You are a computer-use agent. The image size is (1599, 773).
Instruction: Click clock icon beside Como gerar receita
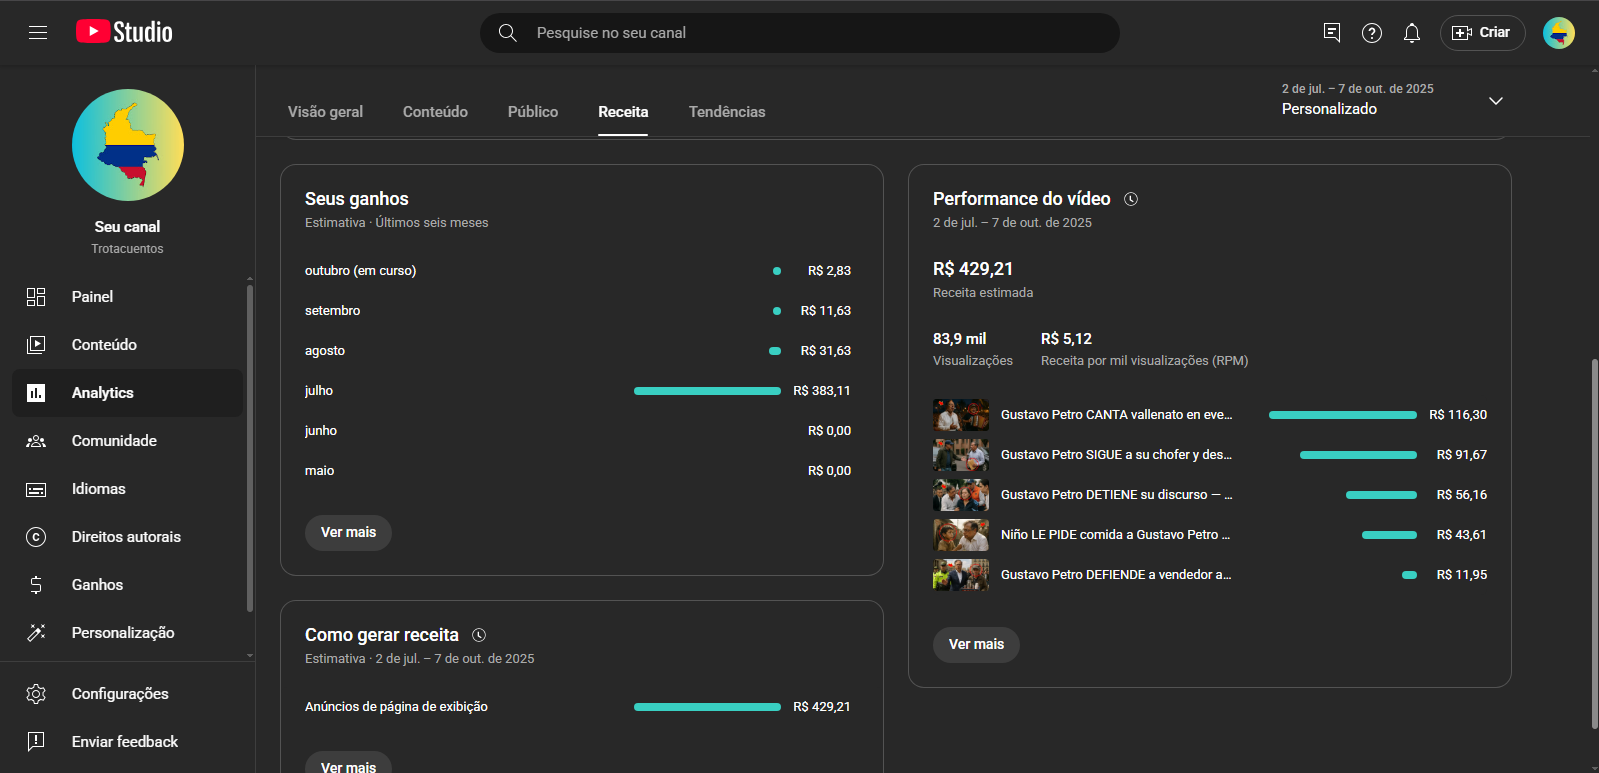(479, 635)
